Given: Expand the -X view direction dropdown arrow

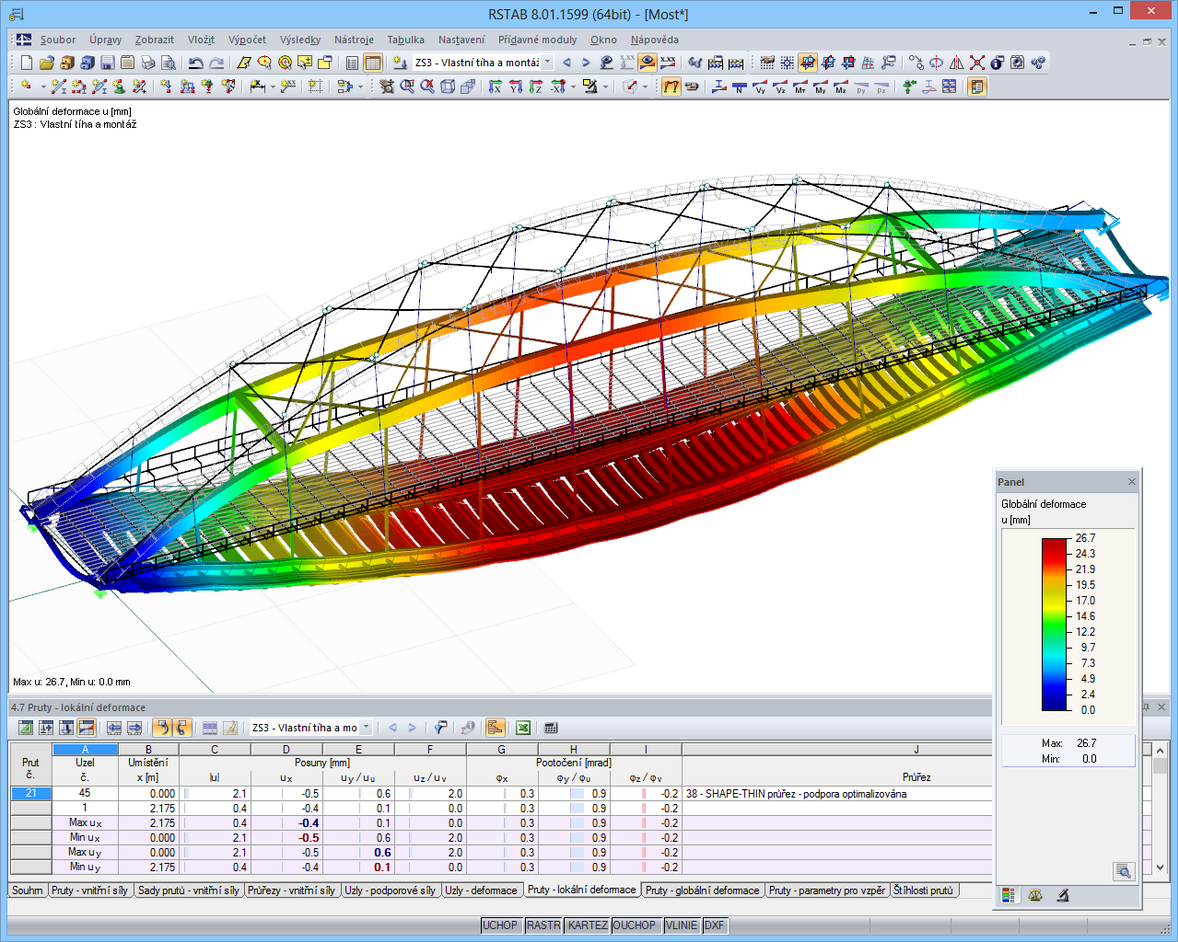Looking at the screenshot, I should [x=573, y=86].
